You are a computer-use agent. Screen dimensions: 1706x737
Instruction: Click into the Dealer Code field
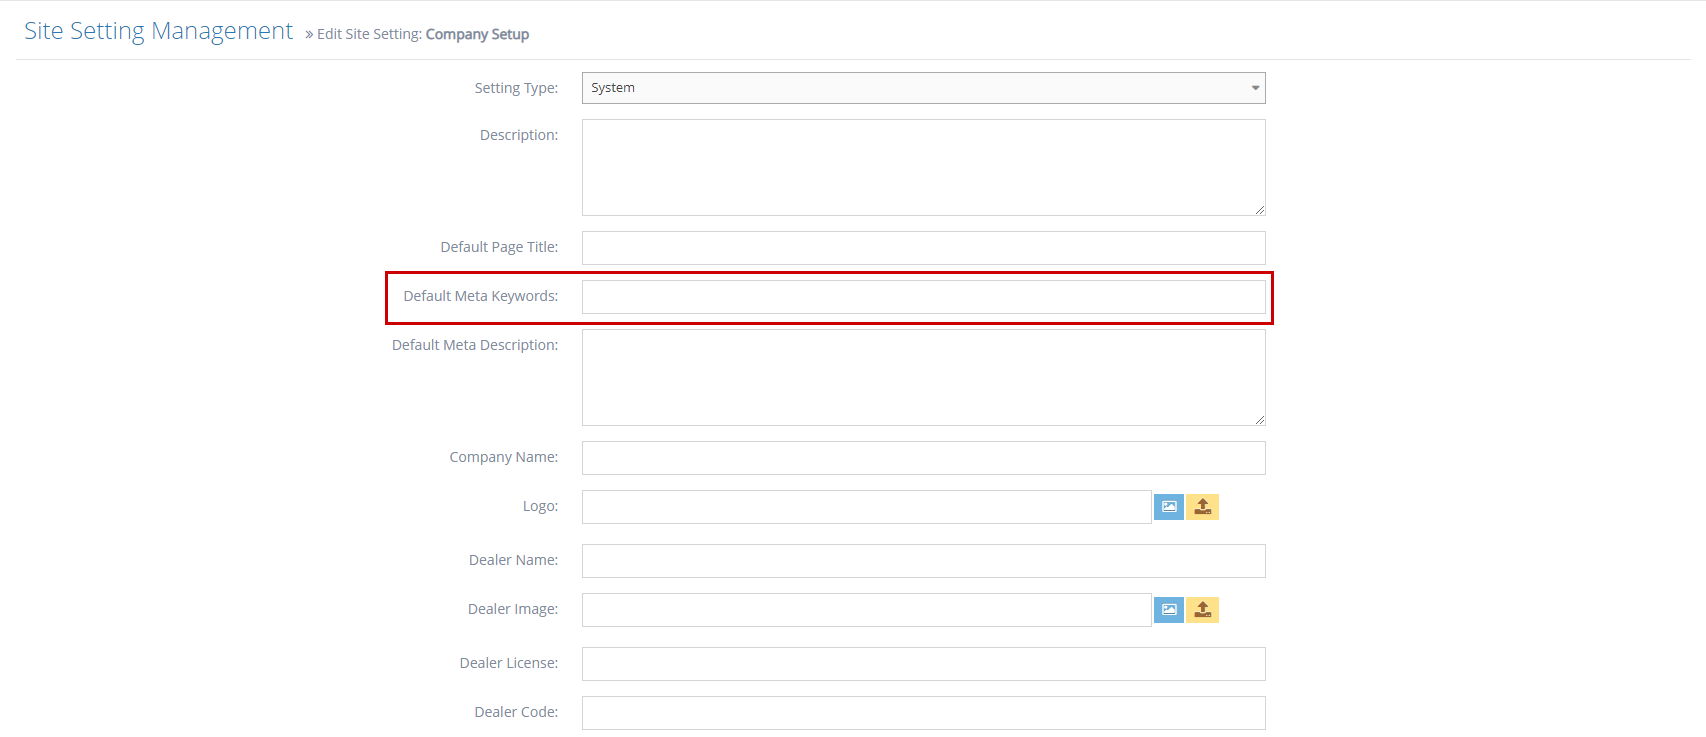click(x=923, y=713)
